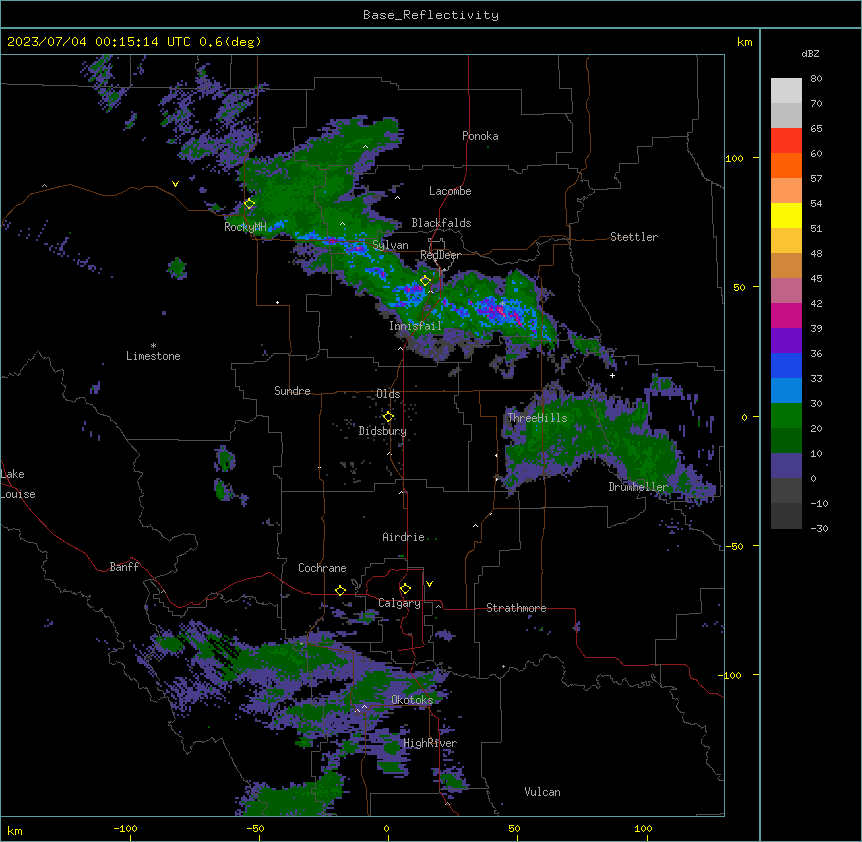Click the dBZ legend heading

click(x=810, y=53)
